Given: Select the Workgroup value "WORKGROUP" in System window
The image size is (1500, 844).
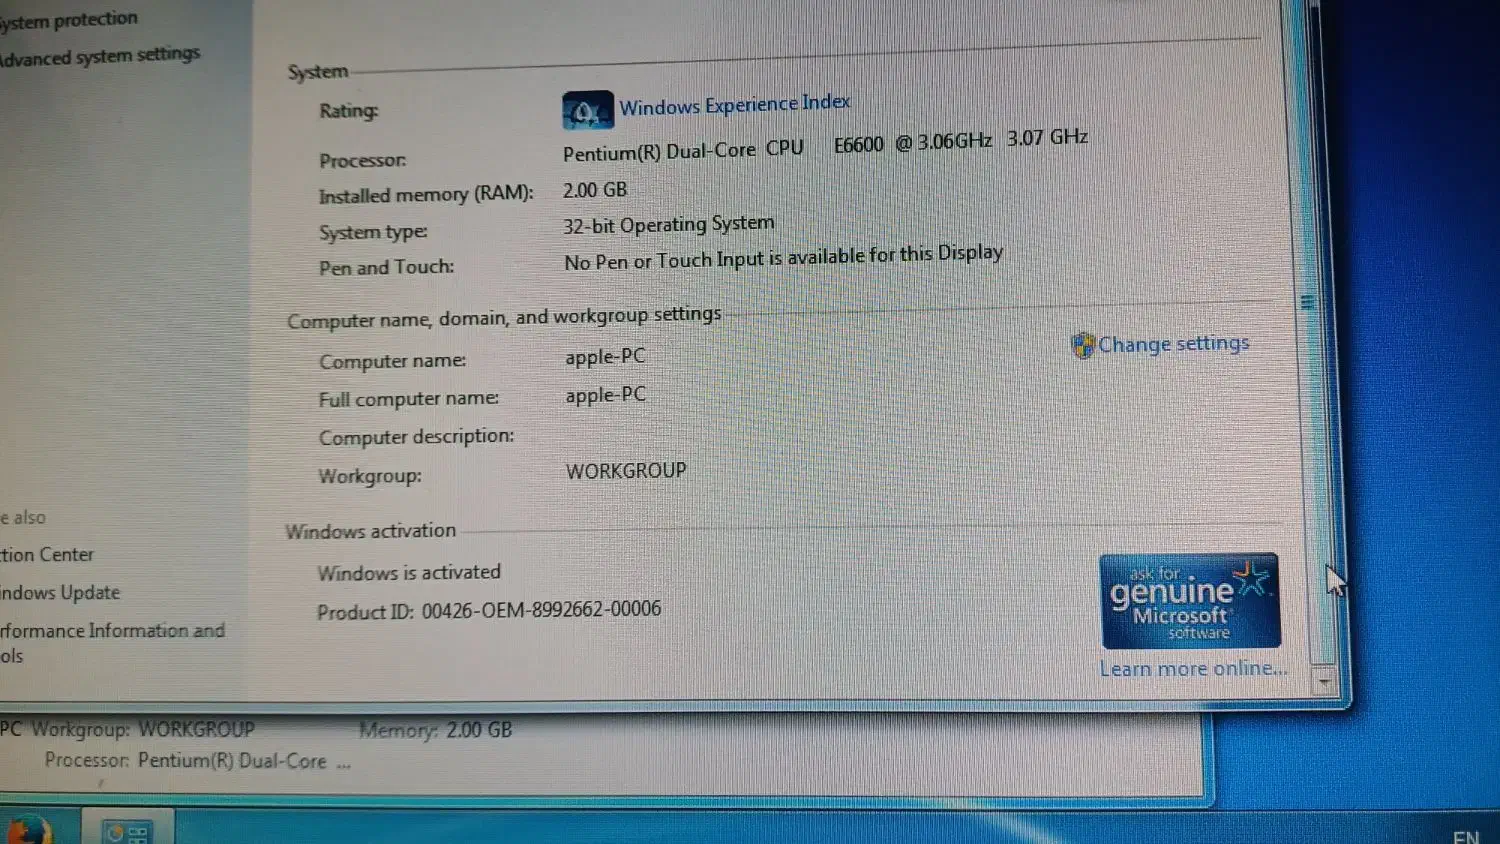Looking at the screenshot, I should coord(626,471).
